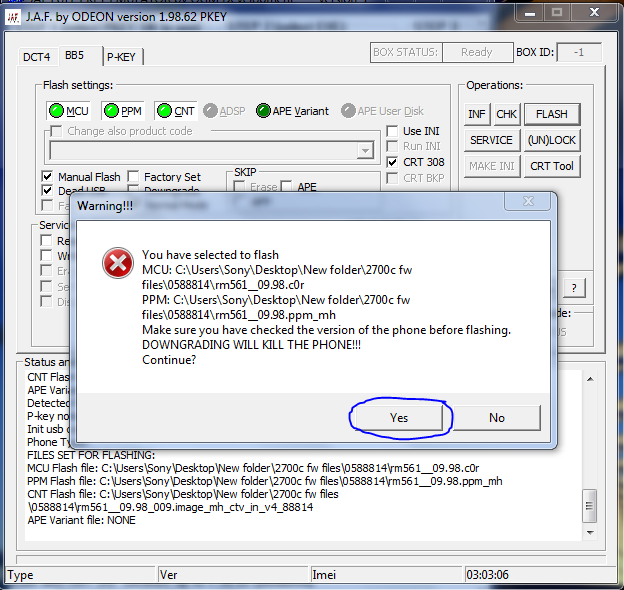Confirm flashing with the Yes button
Image resolution: width=624 pixels, height=590 pixels.
399,418
